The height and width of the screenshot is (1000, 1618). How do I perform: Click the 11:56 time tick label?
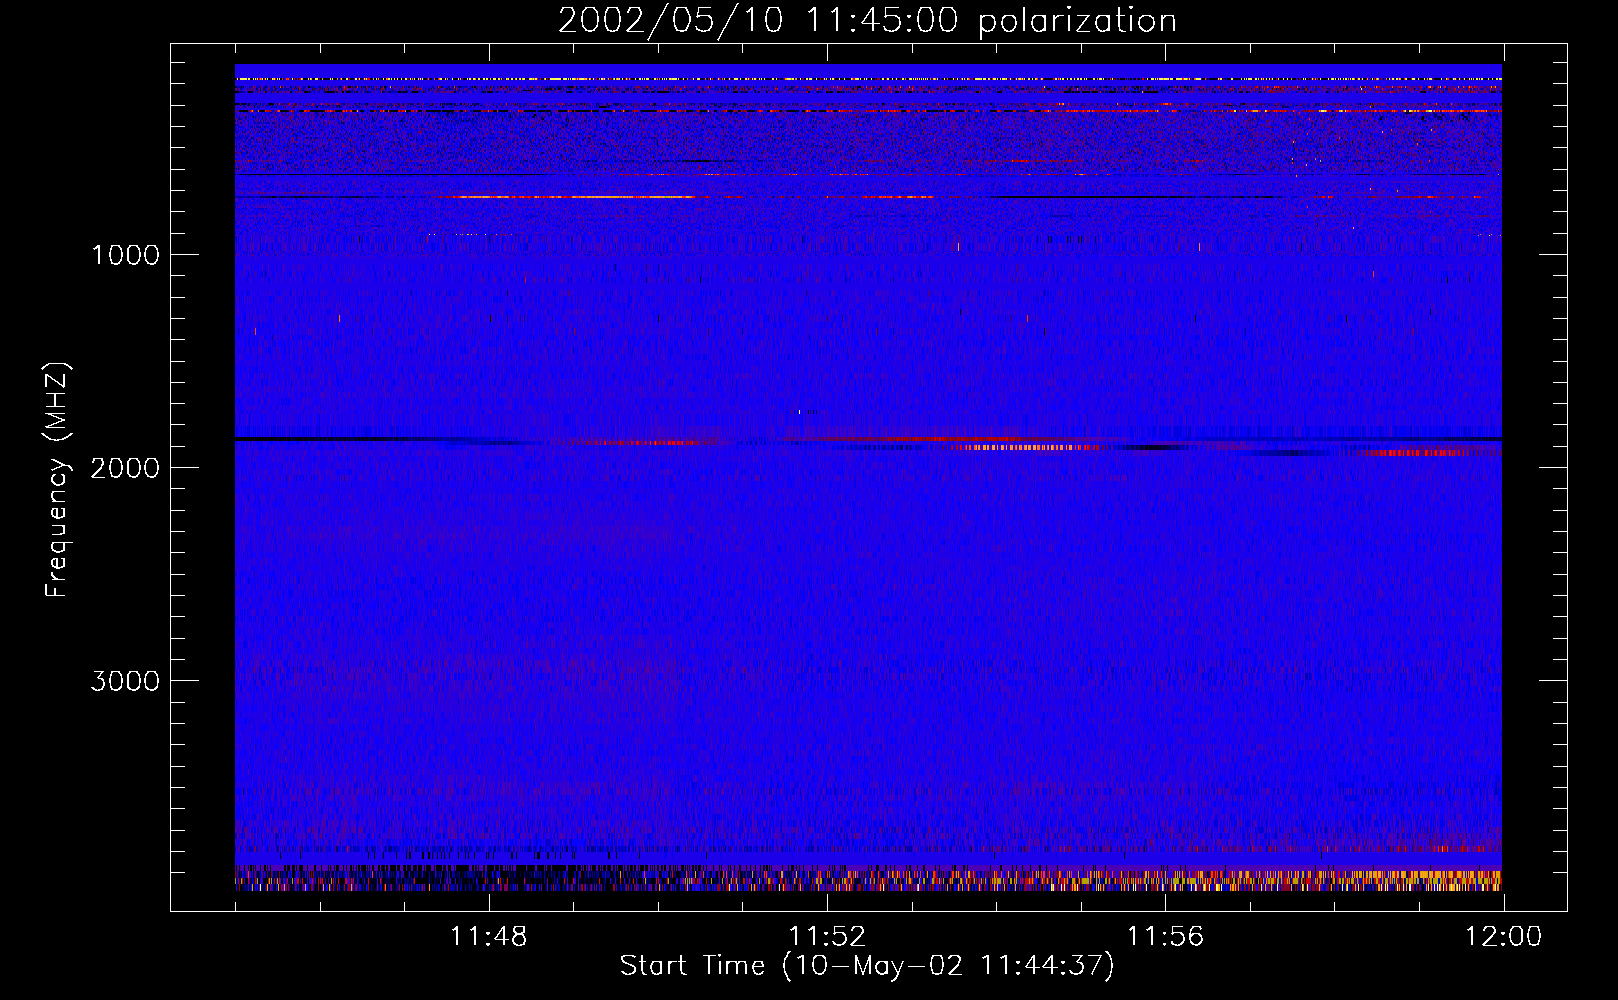coord(1165,937)
